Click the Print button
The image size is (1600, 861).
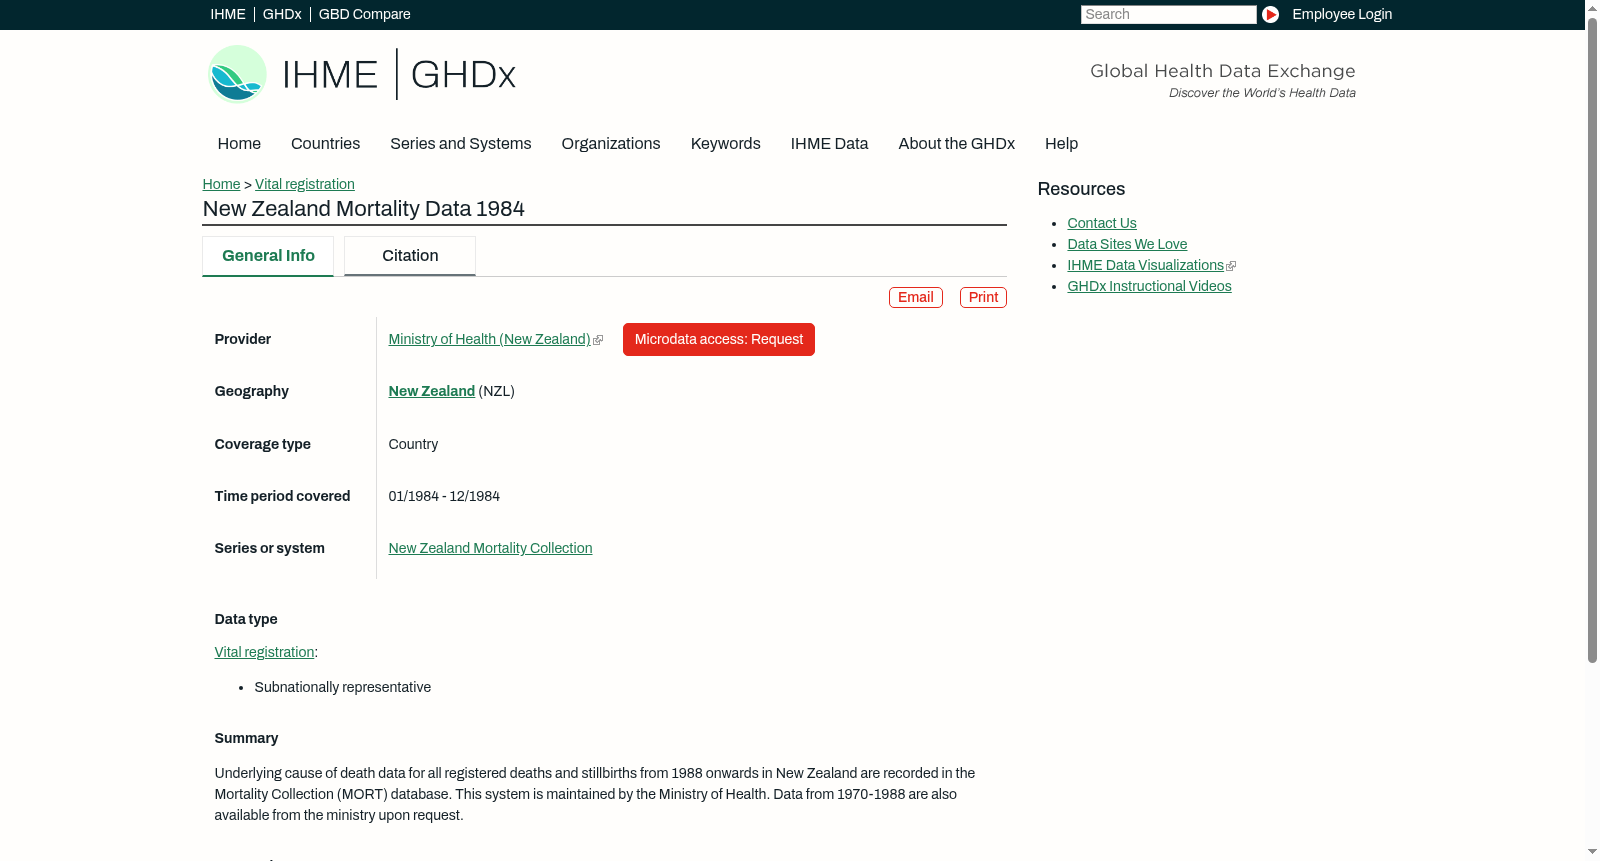pyautogui.click(x=983, y=297)
